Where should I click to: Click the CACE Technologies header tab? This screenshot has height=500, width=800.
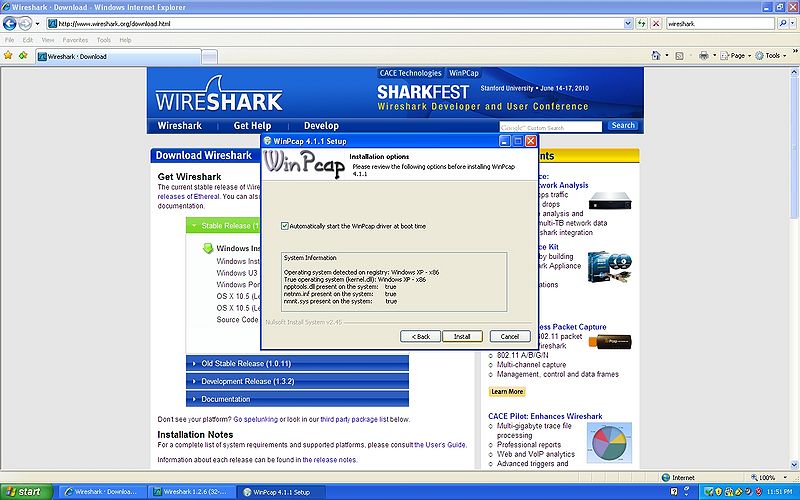point(410,73)
